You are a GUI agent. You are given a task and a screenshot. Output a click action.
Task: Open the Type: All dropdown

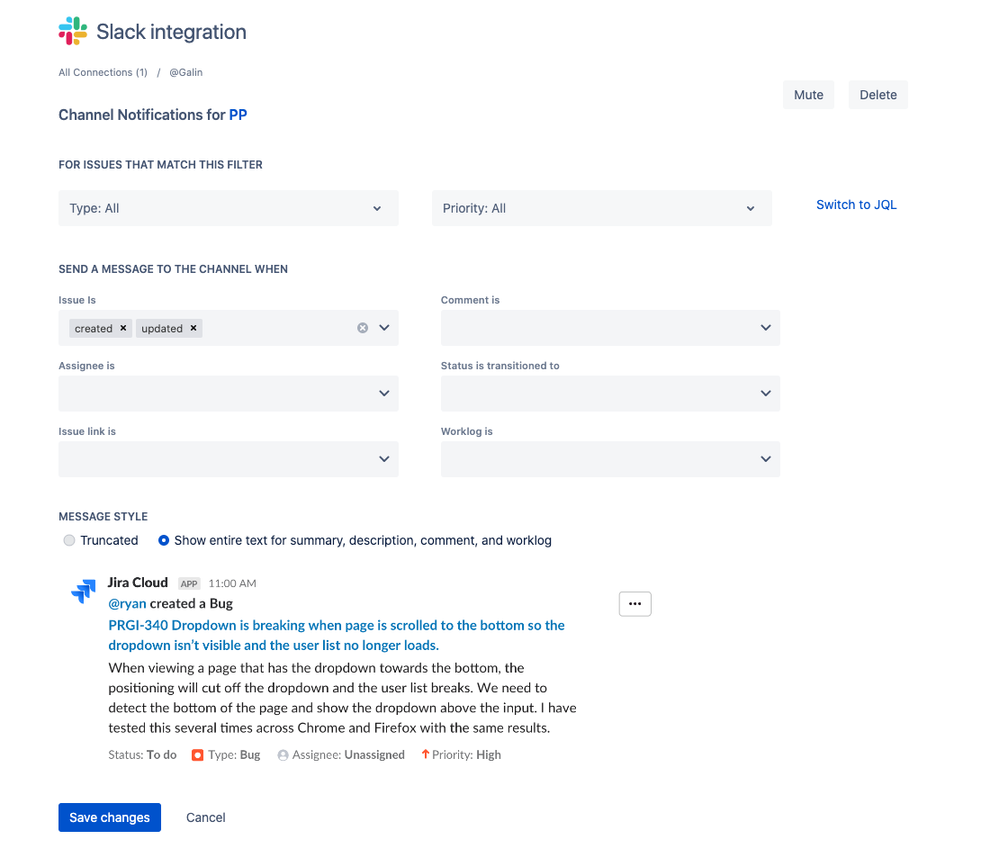tap(228, 208)
